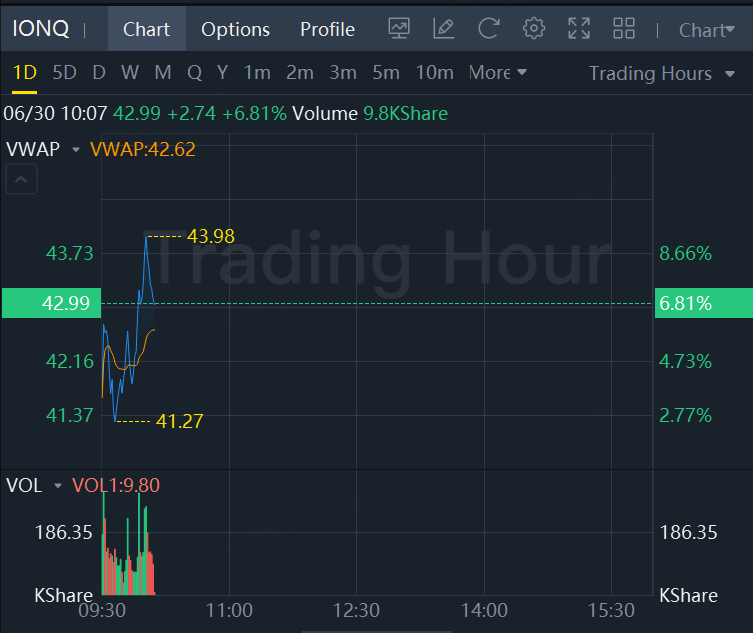Activate the drawing pencil tool

[444, 29]
